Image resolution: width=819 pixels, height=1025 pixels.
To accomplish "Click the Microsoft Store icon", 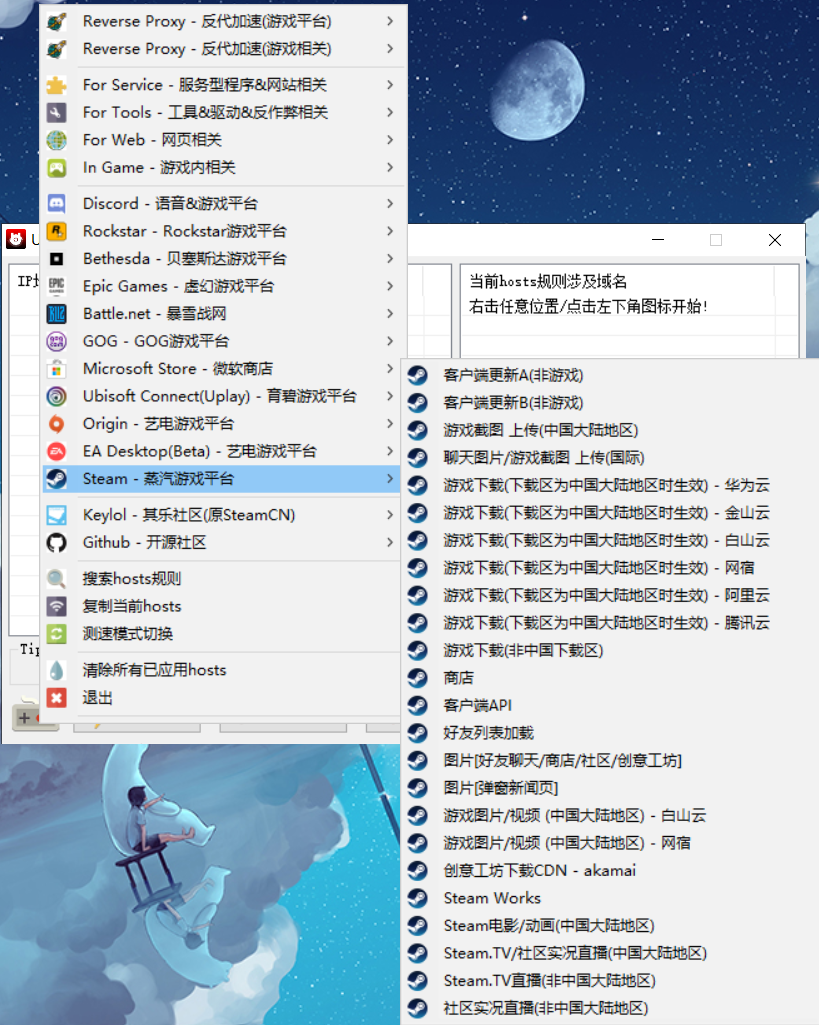I will 57,369.
